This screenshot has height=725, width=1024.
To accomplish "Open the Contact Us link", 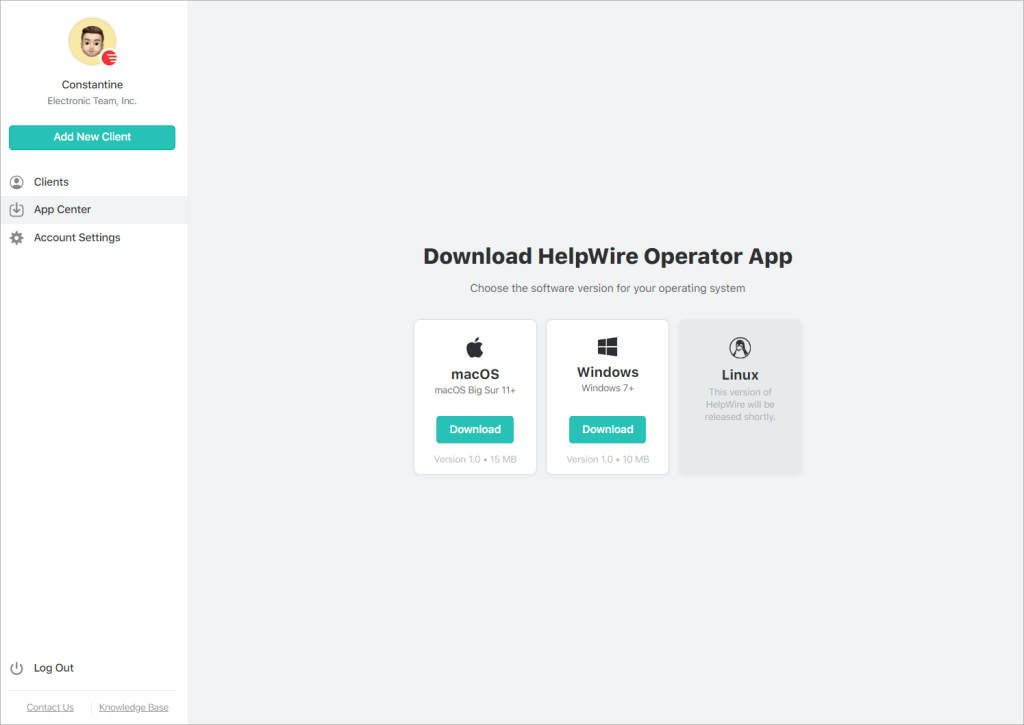I will [x=49, y=706].
